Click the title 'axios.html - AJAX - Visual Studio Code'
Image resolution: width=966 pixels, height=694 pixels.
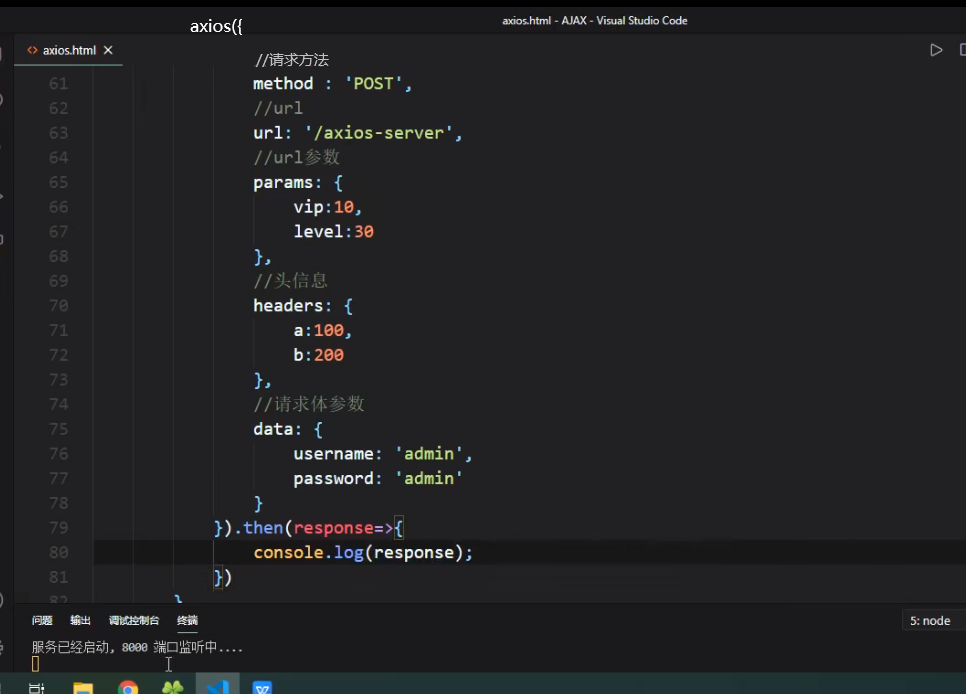(595, 20)
